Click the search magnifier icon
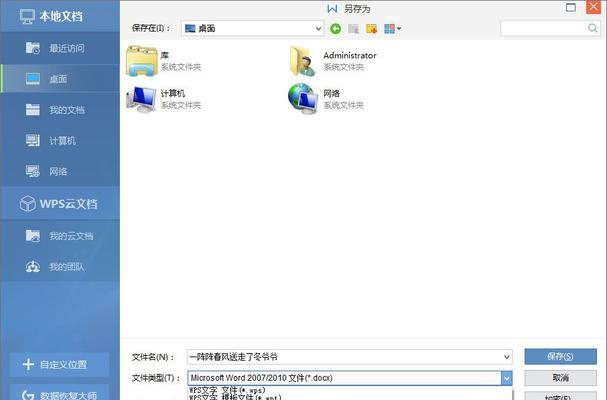This screenshot has width=607, height=400. click(x=593, y=28)
